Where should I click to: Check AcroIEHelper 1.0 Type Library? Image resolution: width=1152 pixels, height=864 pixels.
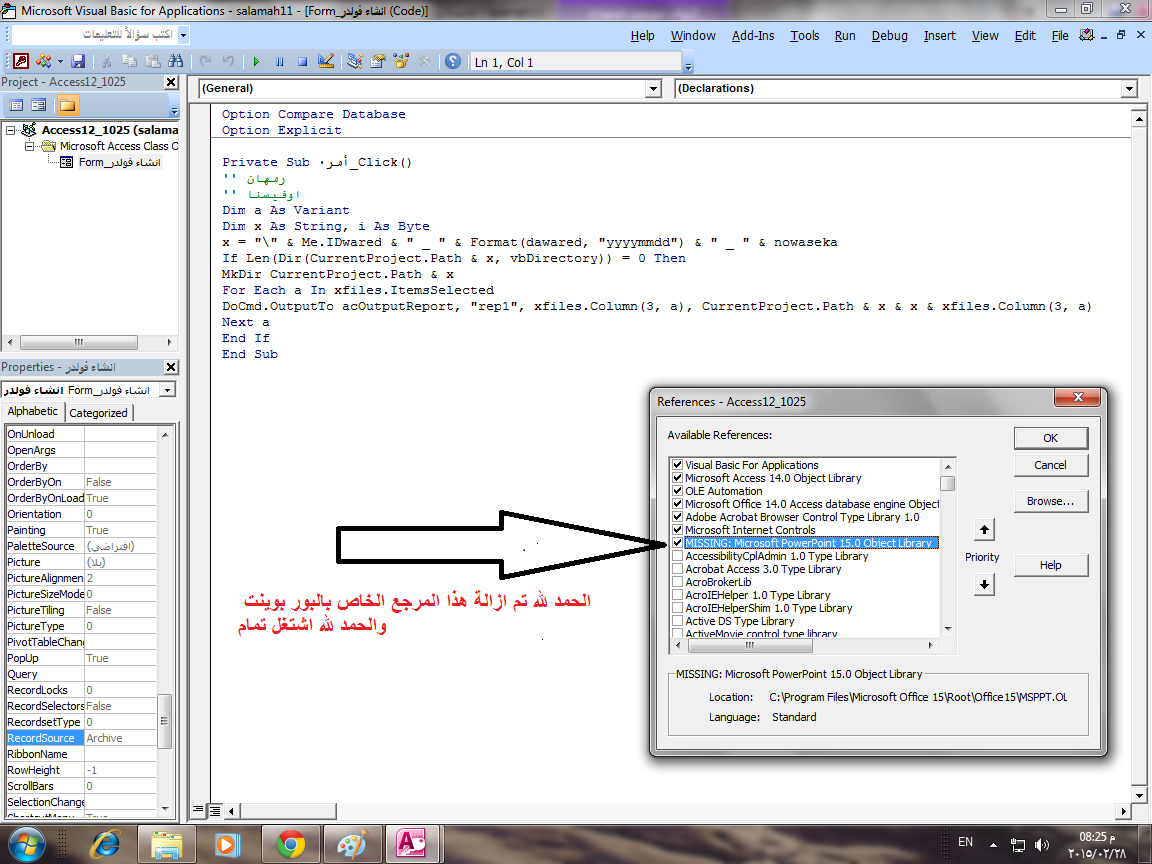[677, 595]
